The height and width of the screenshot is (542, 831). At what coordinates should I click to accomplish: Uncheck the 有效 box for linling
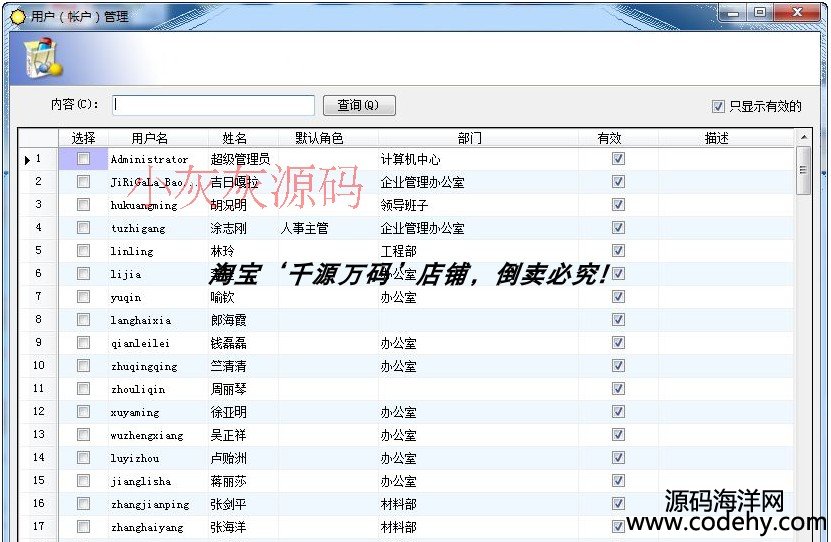click(618, 251)
